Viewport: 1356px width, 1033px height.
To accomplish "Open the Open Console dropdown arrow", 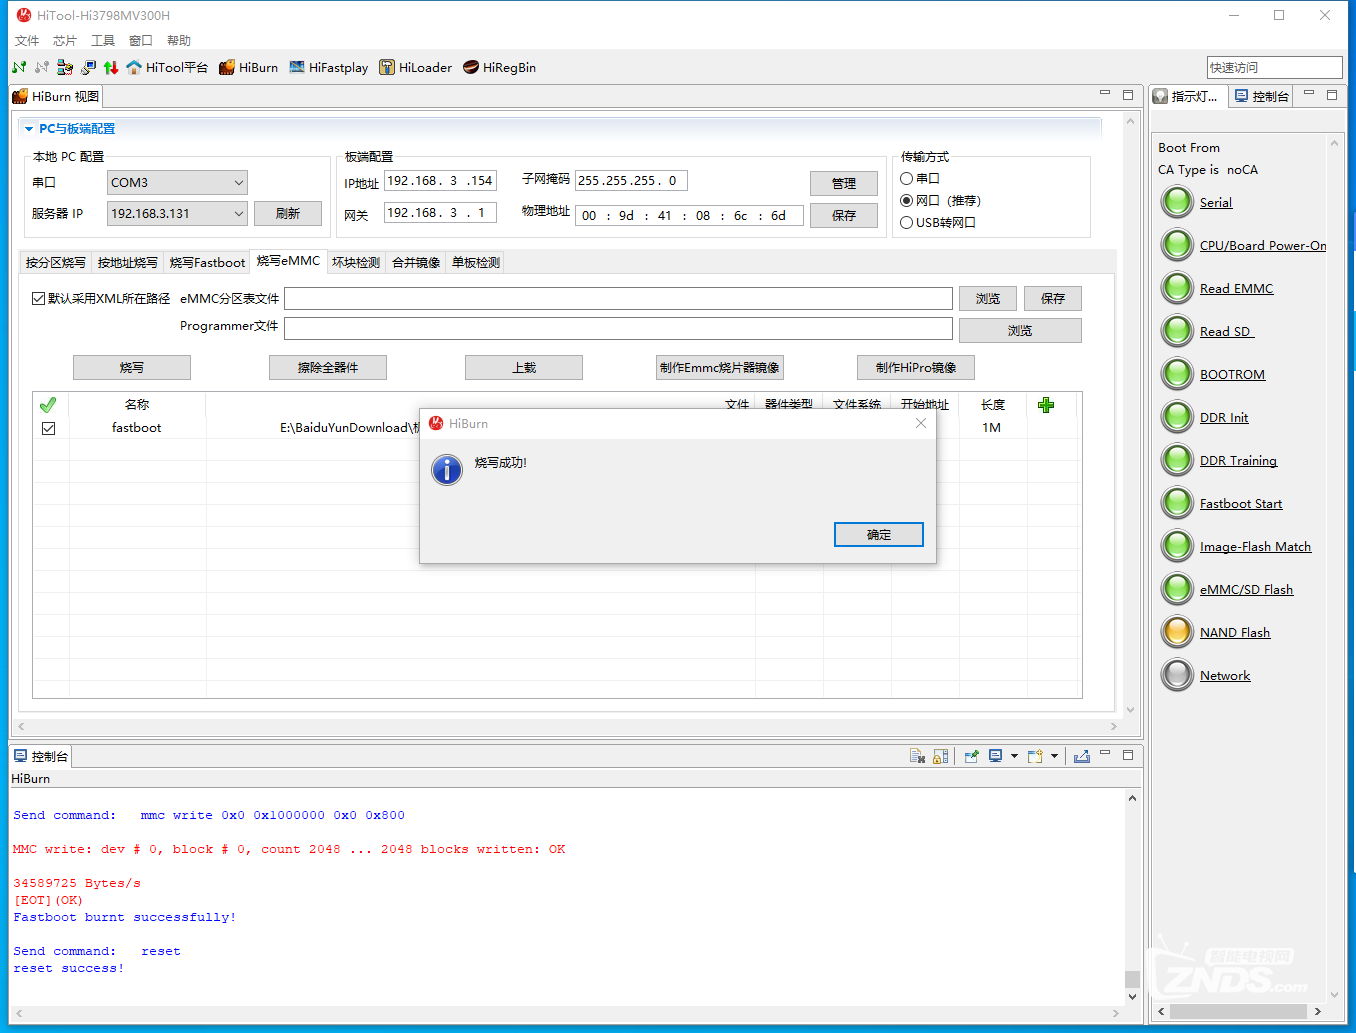I will (x=1054, y=756).
